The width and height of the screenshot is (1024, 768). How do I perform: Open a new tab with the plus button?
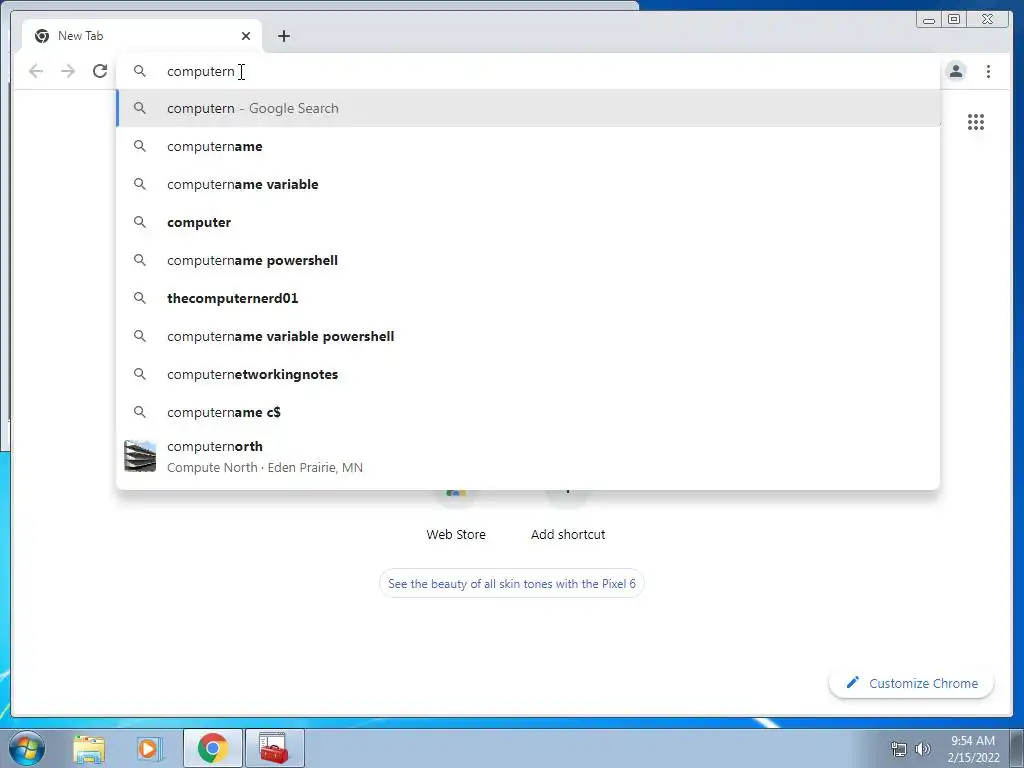pos(283,36)
